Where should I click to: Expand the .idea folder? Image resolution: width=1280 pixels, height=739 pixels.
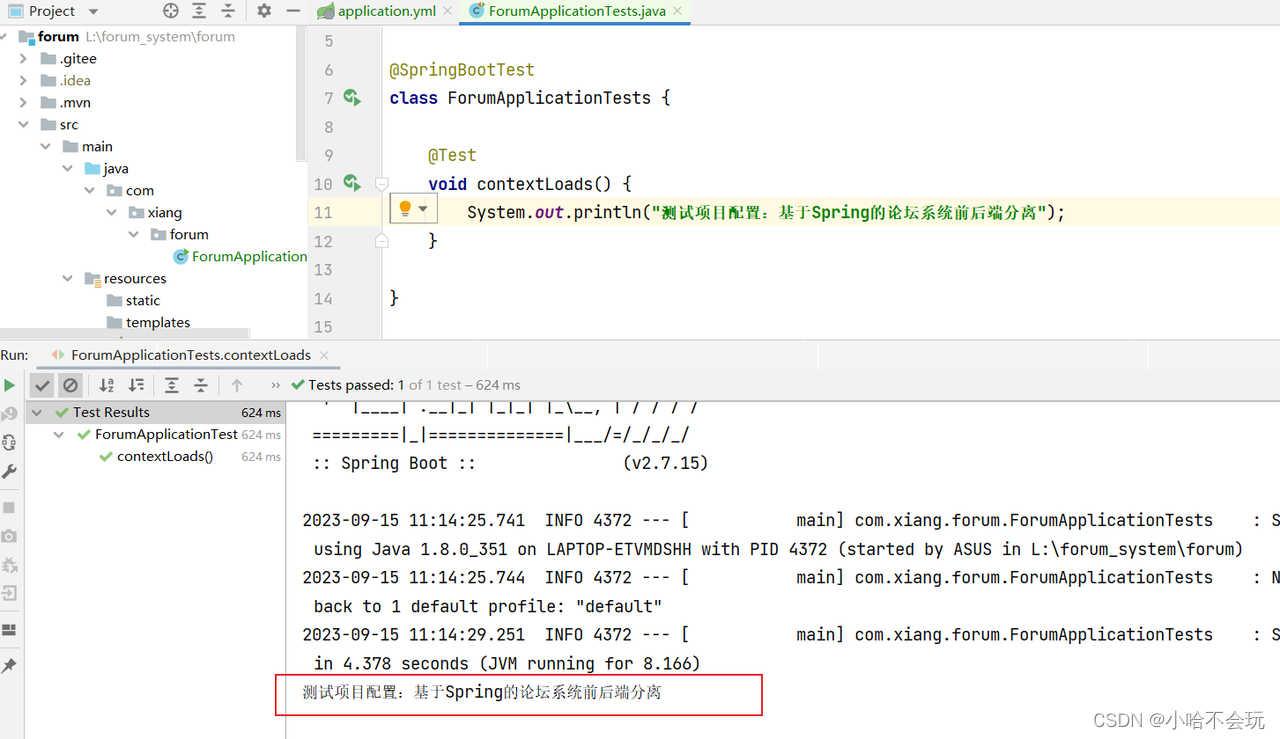tap(23, 80)
